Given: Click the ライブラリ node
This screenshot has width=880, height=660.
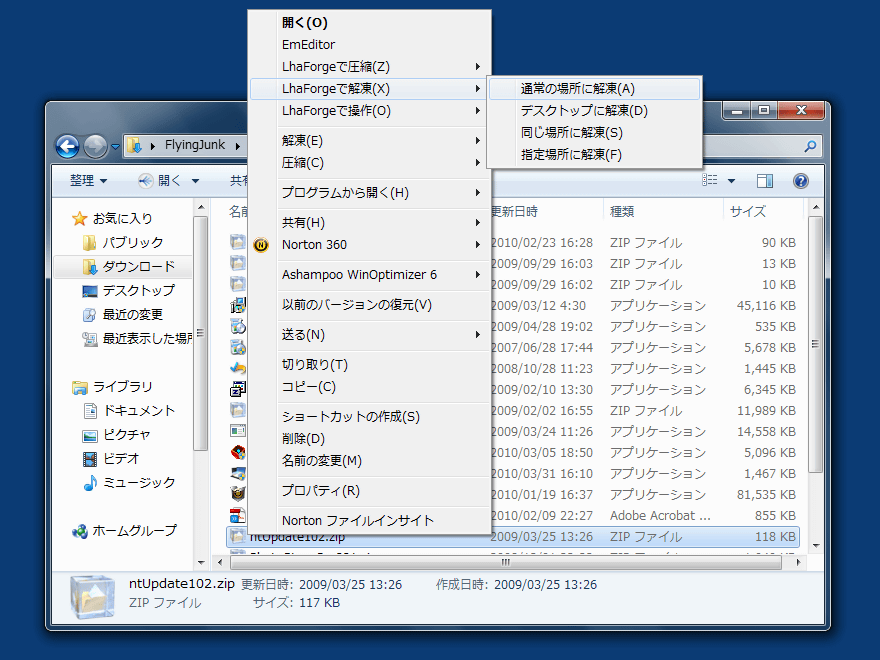Looking at the screenshot, I should click(x=112, y=387).
